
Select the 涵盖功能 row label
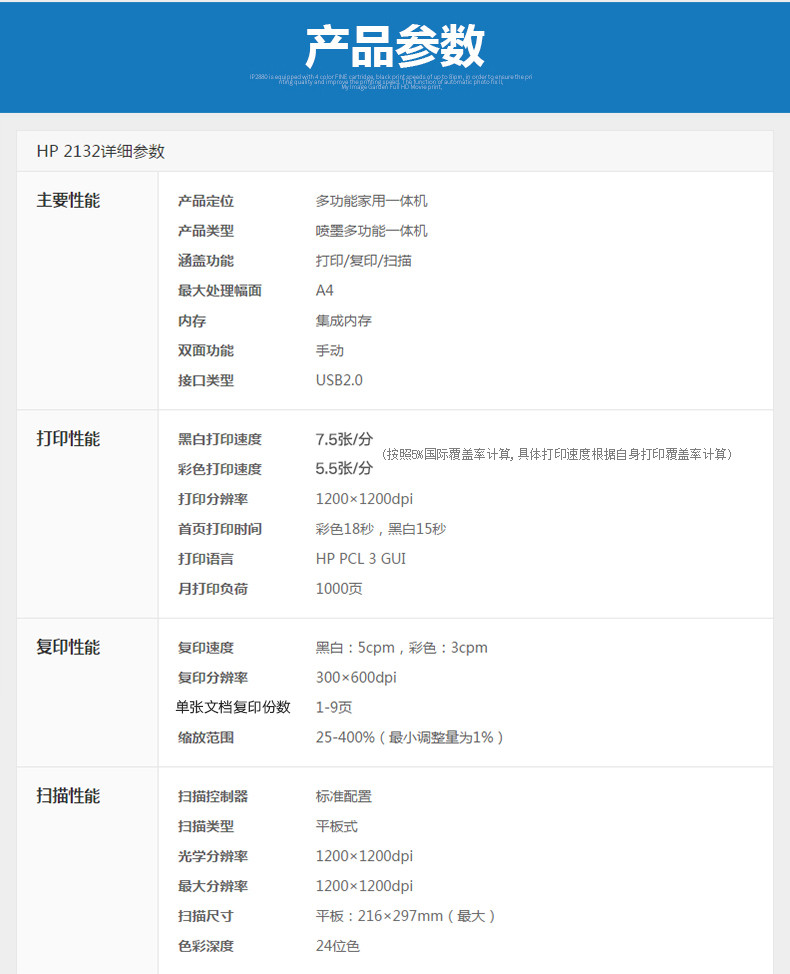[206, 260]
